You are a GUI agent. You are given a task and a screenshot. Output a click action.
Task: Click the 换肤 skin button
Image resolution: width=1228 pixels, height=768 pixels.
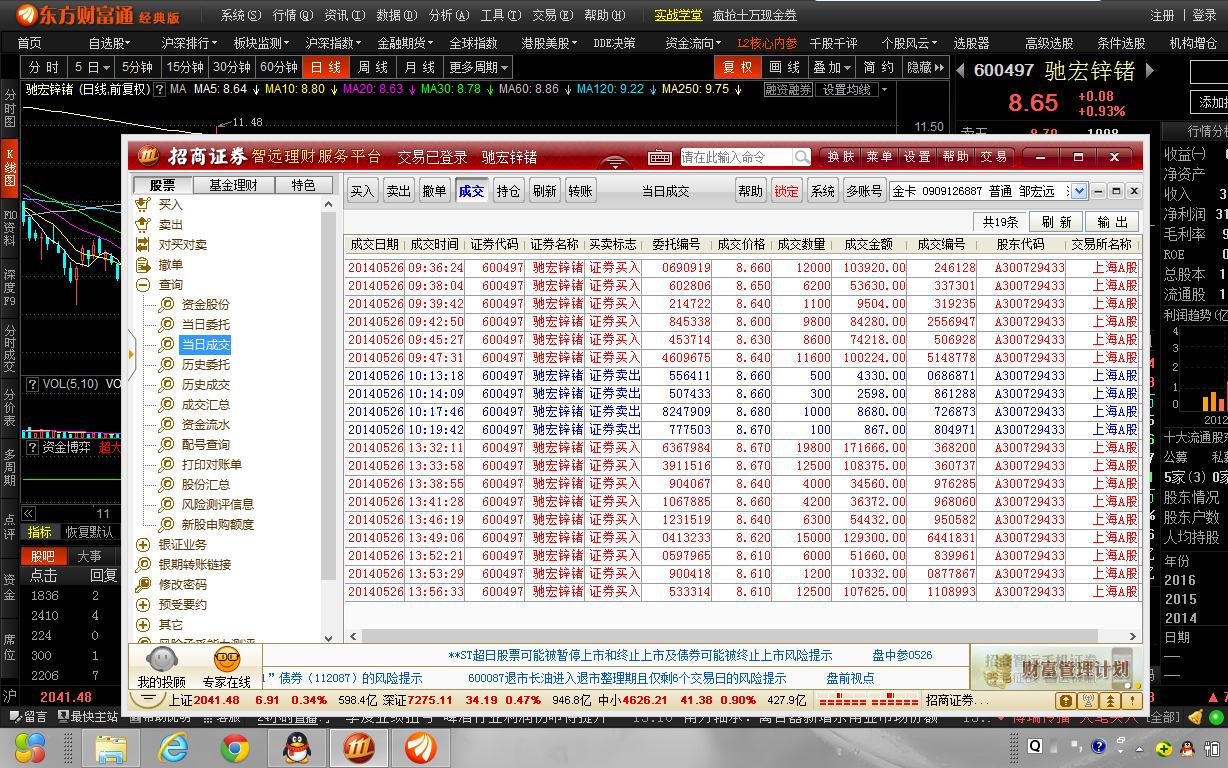coord(839,157)
